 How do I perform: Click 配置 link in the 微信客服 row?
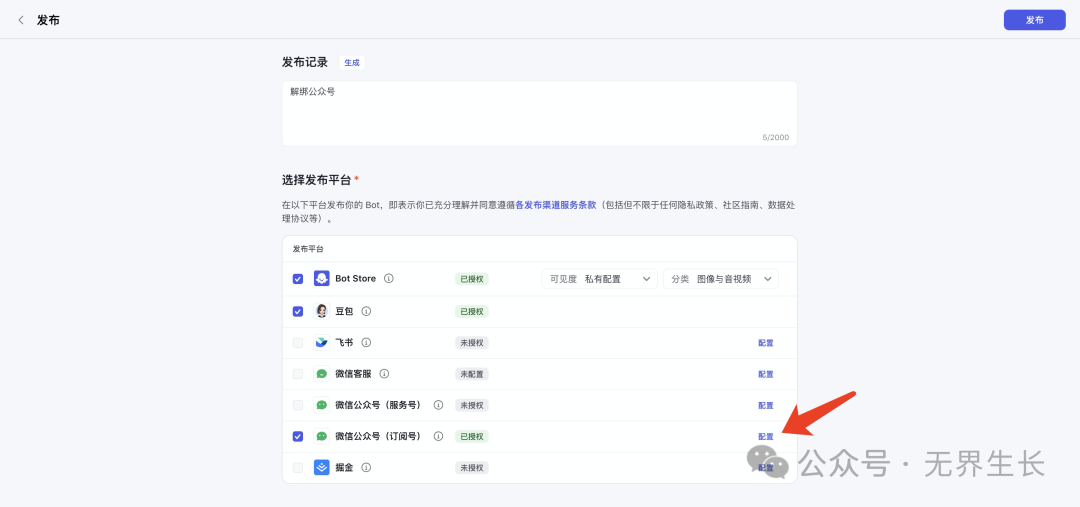(766, 374)
